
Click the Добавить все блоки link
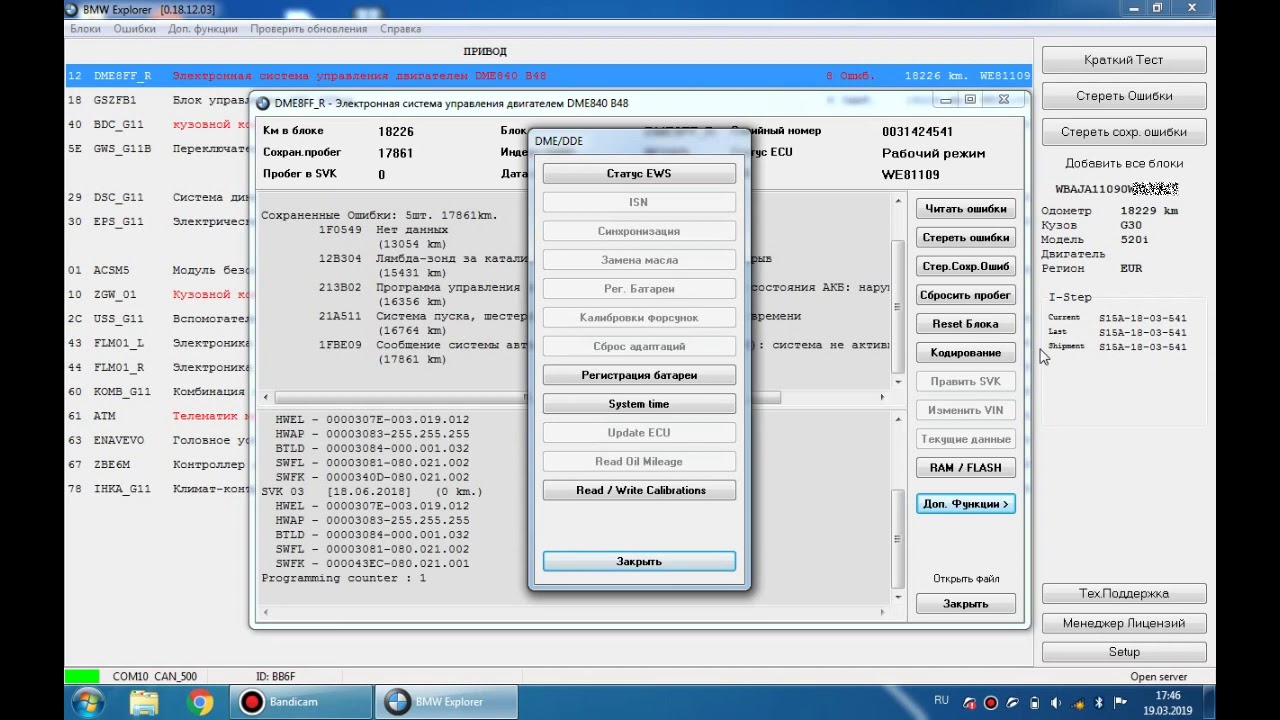(x=1123, y=163)
